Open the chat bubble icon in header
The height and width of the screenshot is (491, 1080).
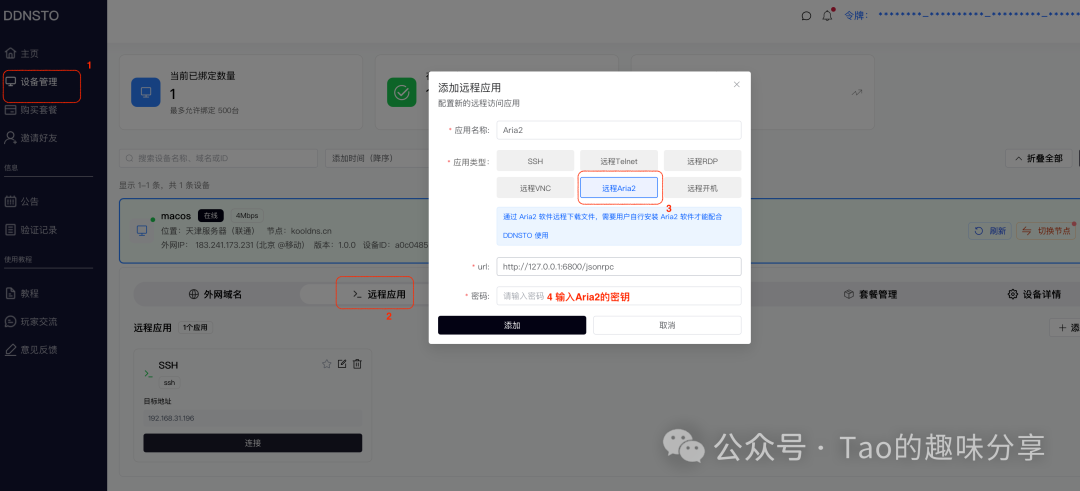[x=807, y=16]
